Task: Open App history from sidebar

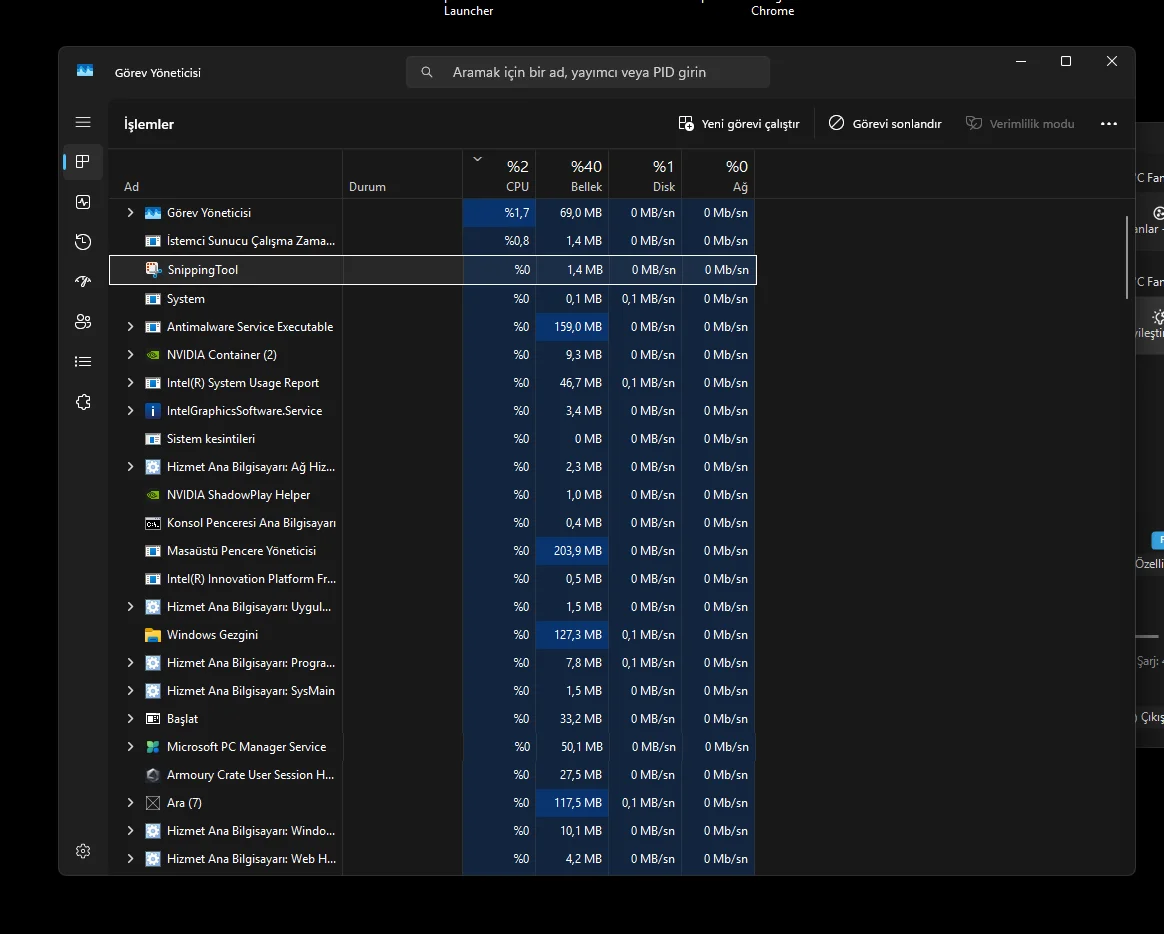Action: [x=83, y=242]
